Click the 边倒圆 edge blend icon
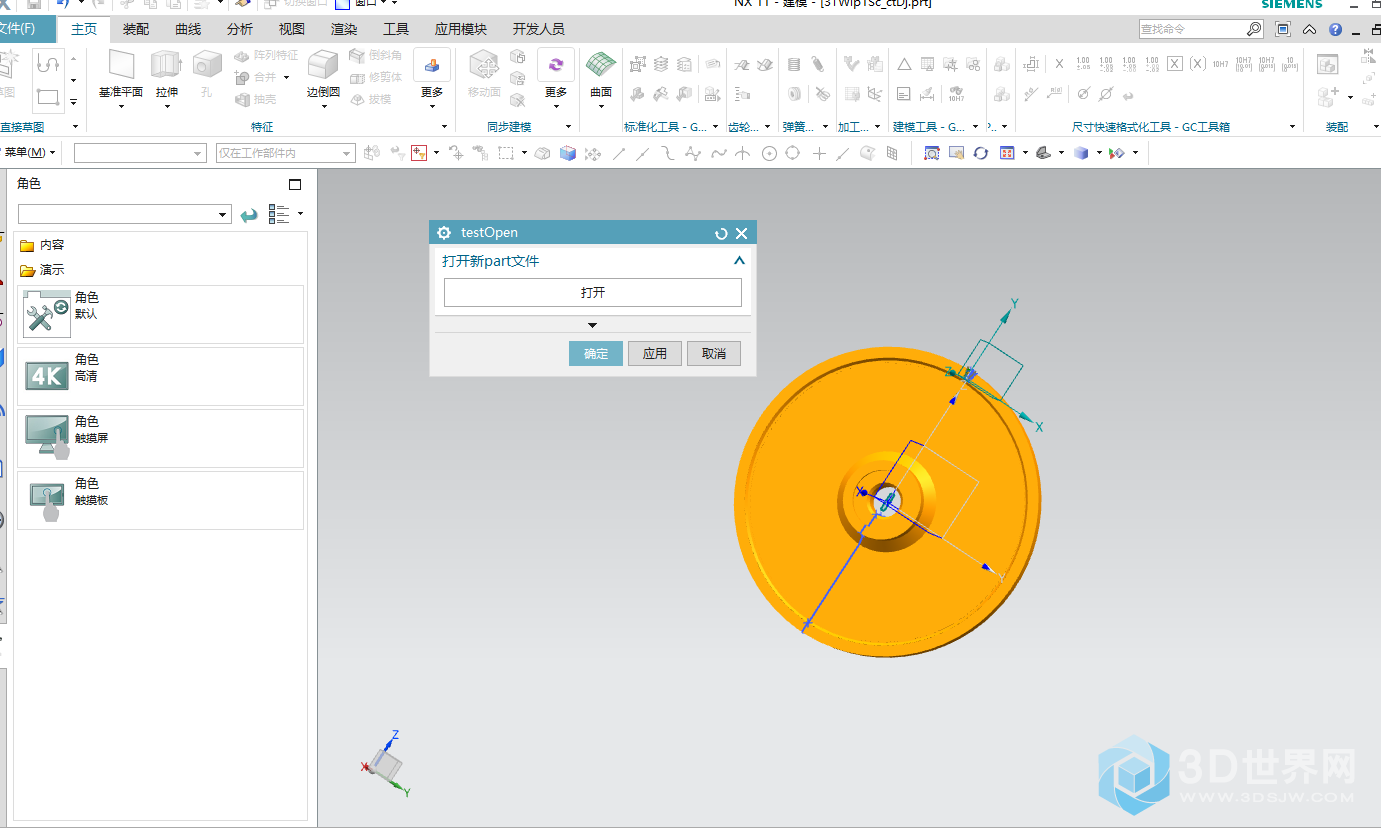The width and height of the screenshot is (1381, 829). click(x=323, y=65)
